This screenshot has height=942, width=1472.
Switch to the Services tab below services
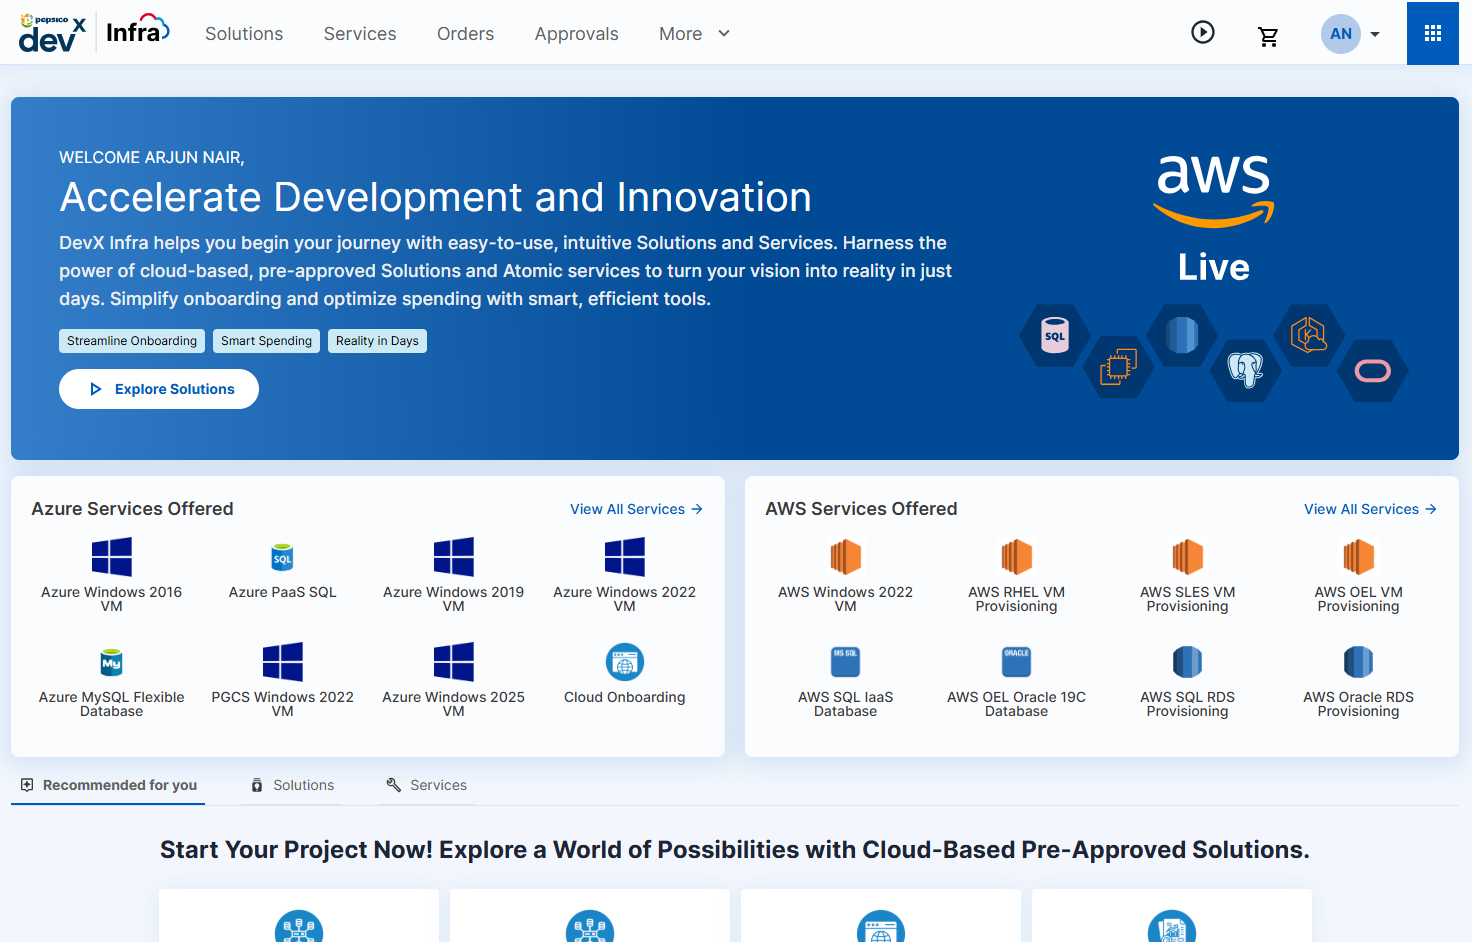point(427,785)
